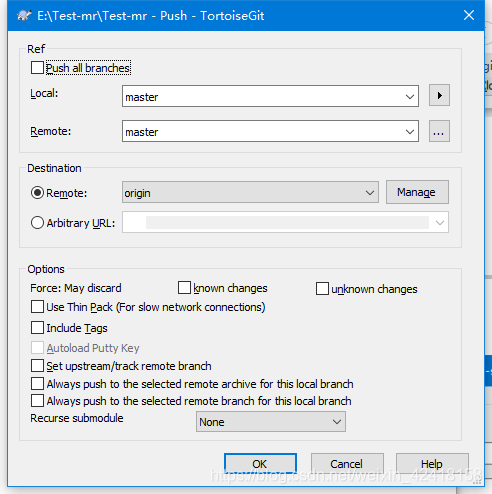Click the ellipsis button beside Remote branch
The height and width of the screenshot is (494, 492).
click(x=439, y=131)
